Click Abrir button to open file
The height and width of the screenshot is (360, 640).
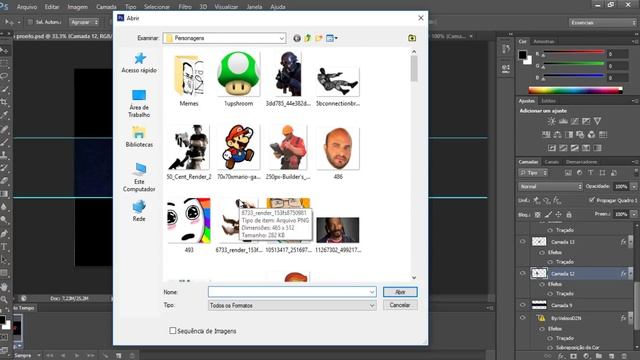[400, 292]
